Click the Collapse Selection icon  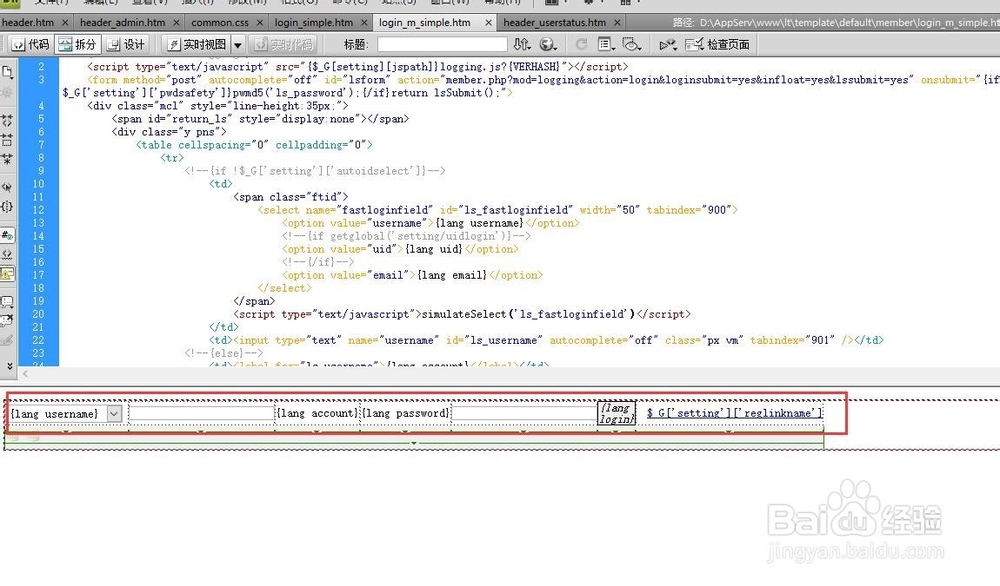[x=7, y=140]
